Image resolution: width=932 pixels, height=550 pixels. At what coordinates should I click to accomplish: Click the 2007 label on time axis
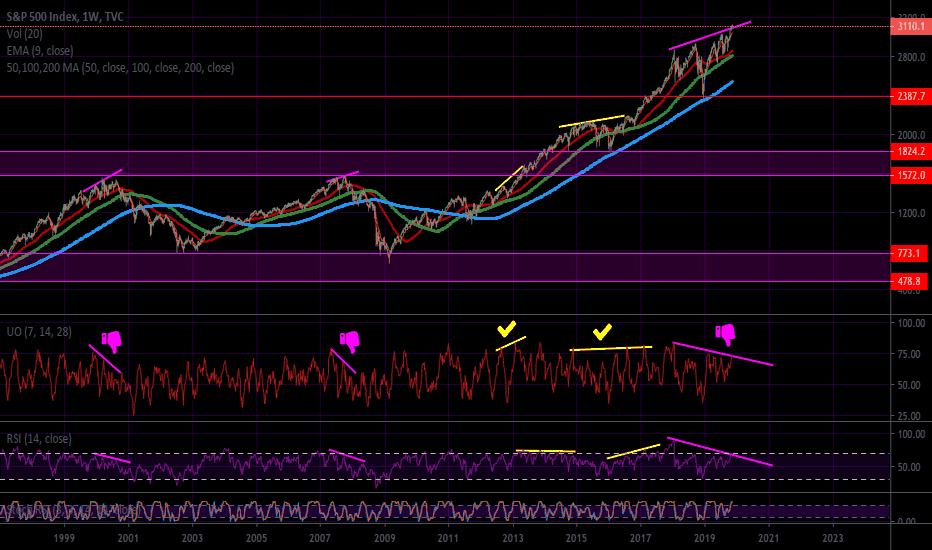tap(320, 538)
